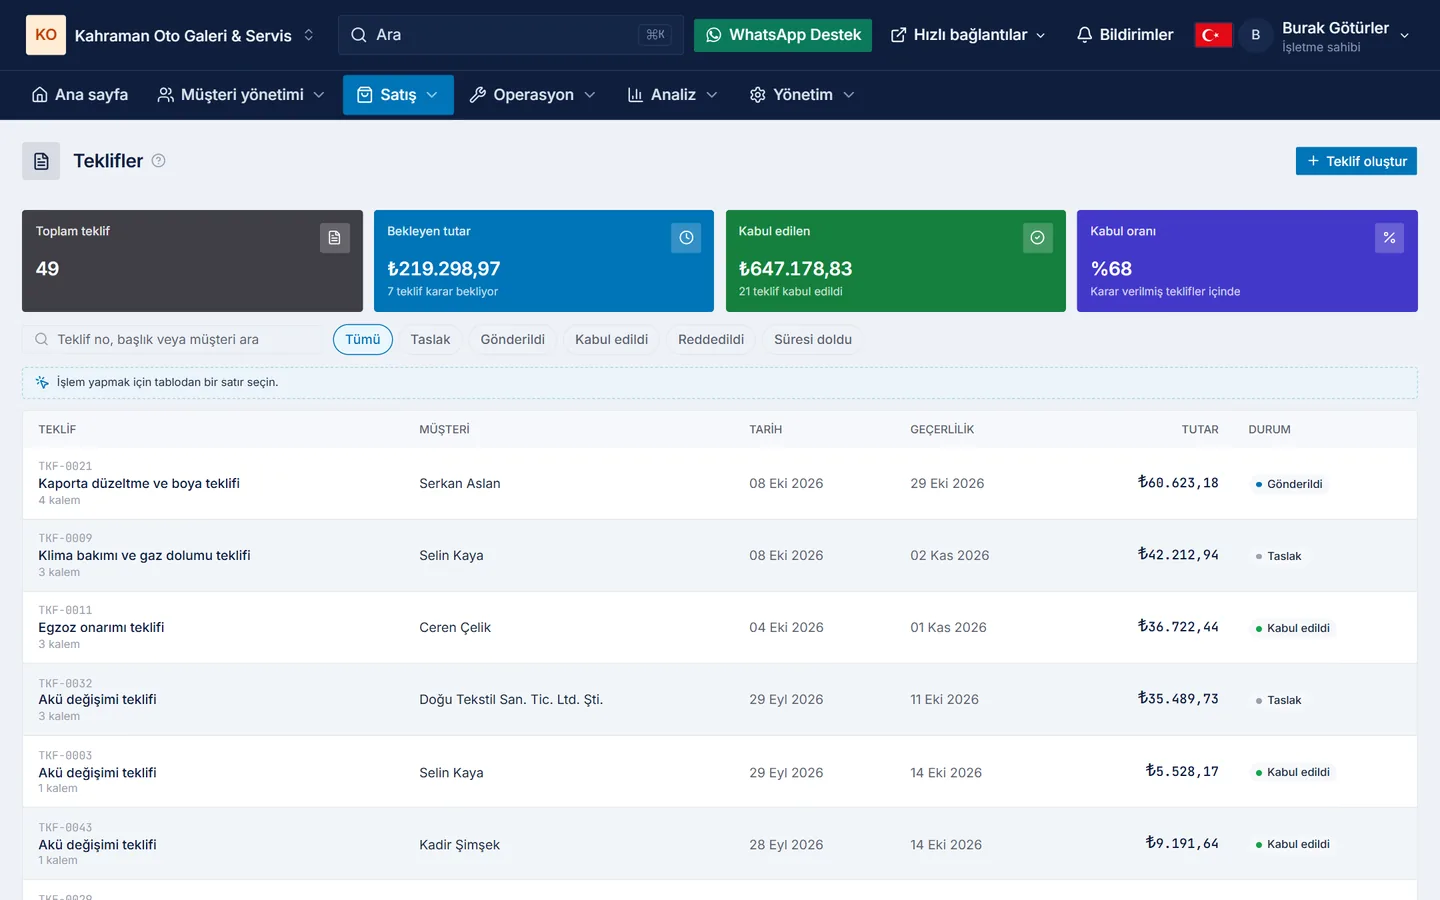Viewport: 1440px width, 900px height.
Task: Click the Teklifler page document icon
Action: point(41,161)
